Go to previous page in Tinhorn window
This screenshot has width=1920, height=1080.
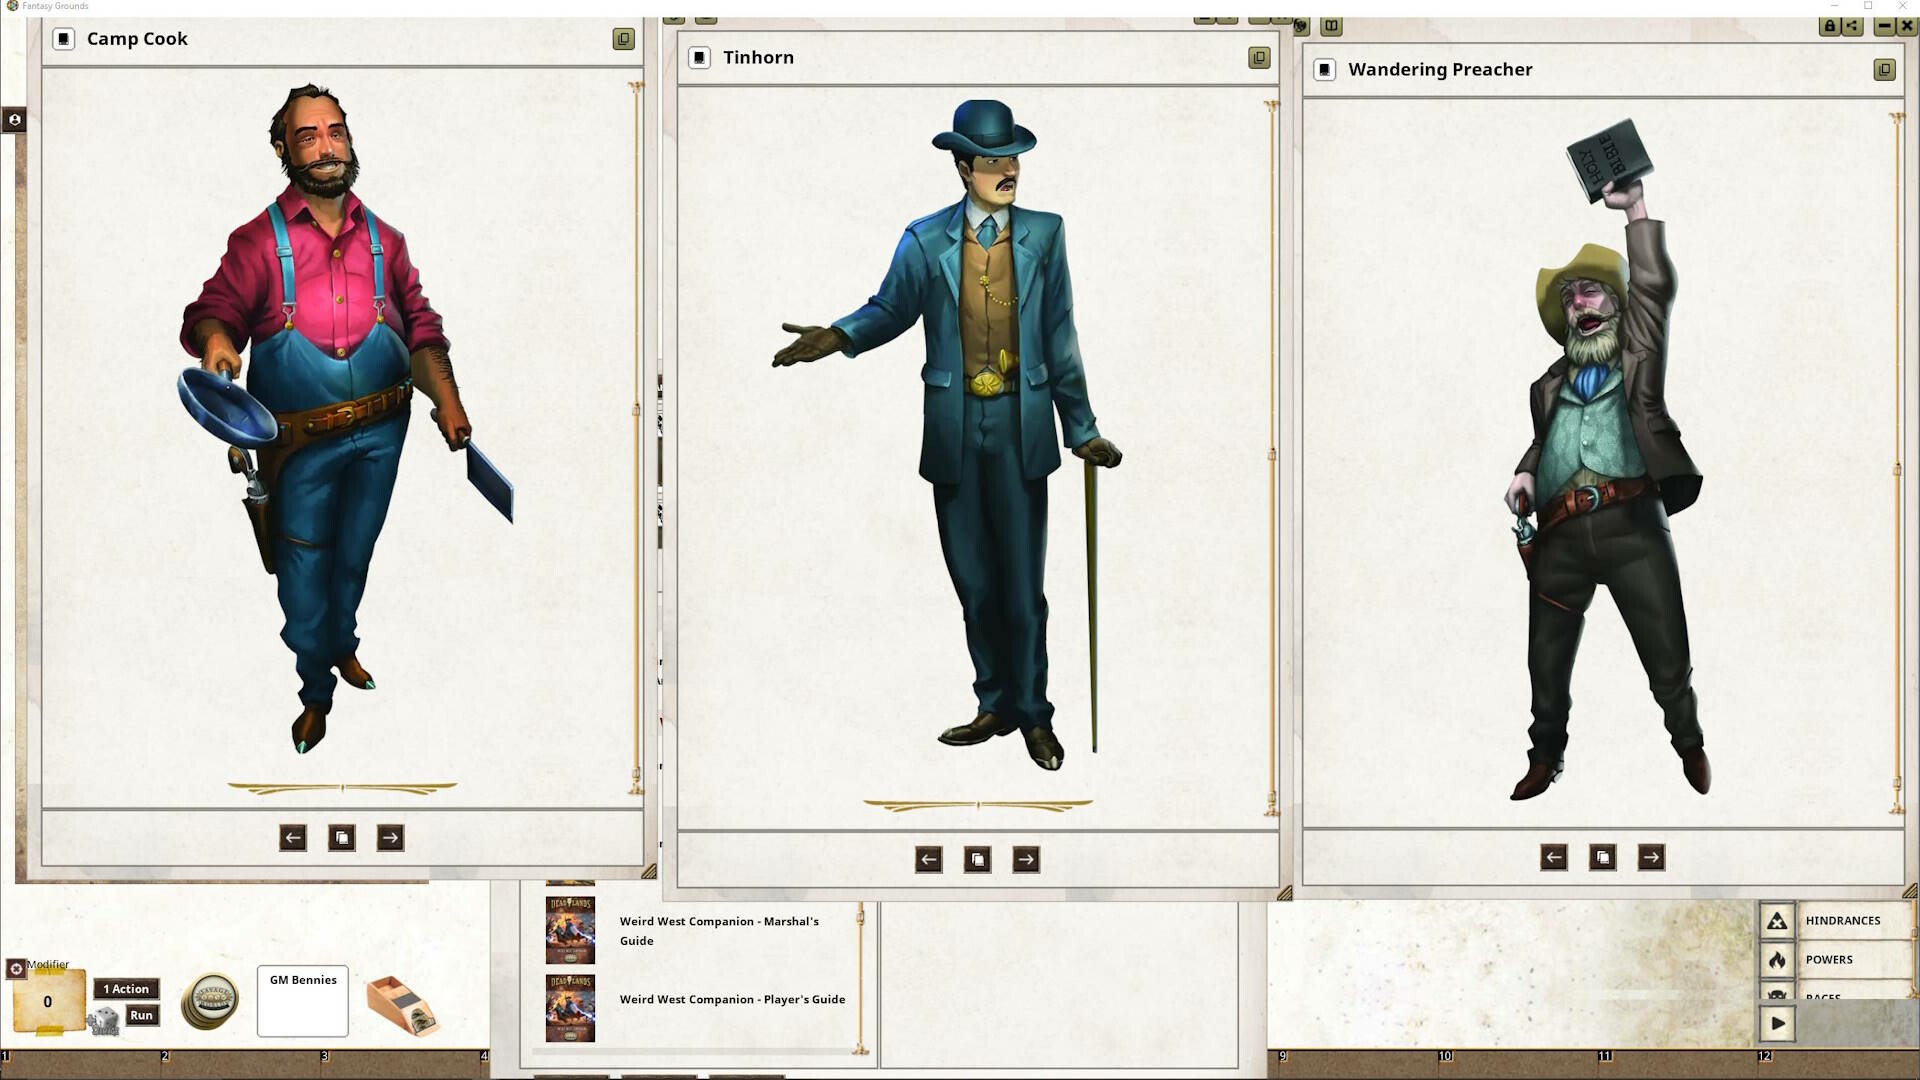928,859
